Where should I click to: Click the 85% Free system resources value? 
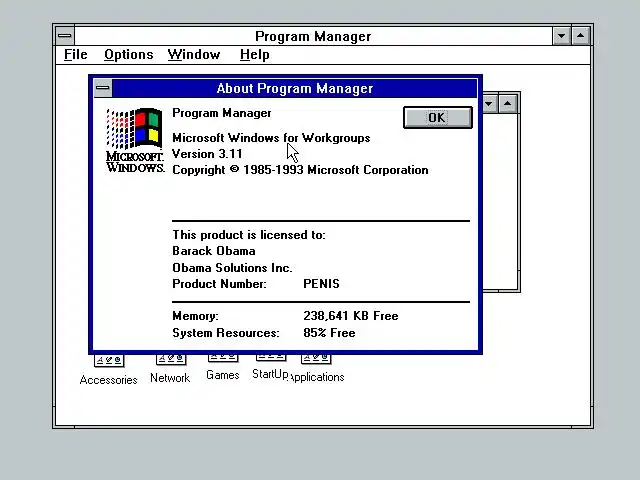(329, 333)
